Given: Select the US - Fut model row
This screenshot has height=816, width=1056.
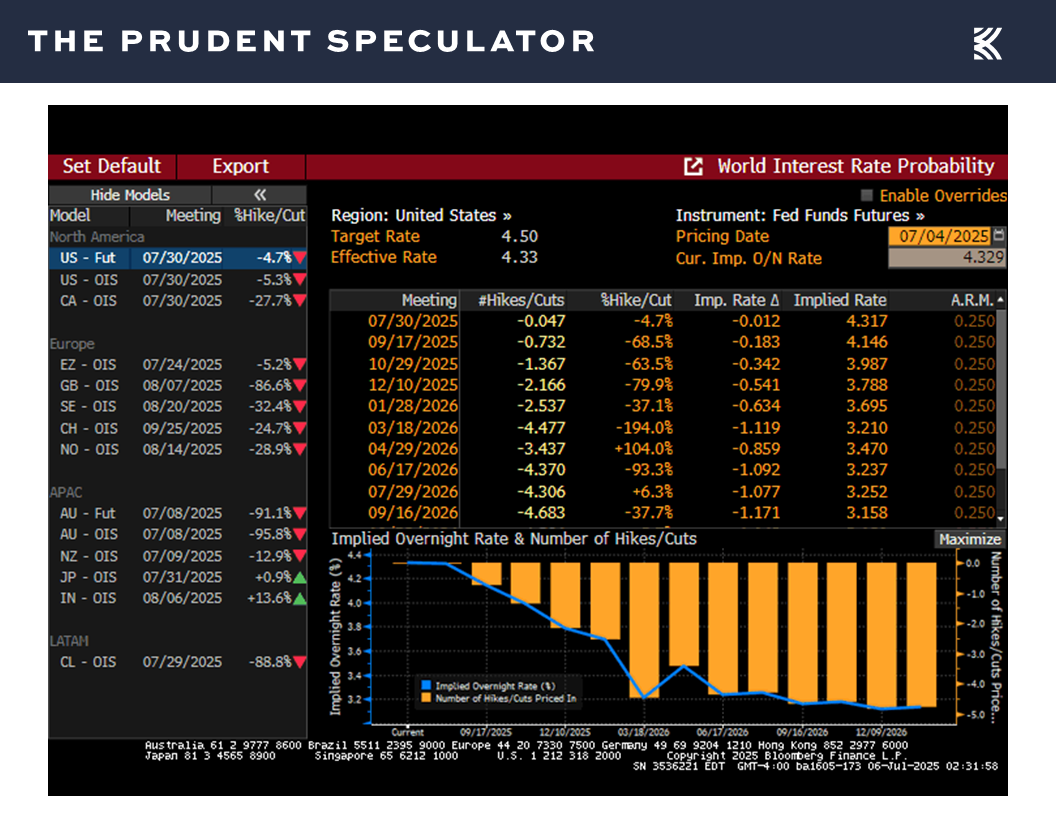Looking at the screenshot, I should [178, 258].
